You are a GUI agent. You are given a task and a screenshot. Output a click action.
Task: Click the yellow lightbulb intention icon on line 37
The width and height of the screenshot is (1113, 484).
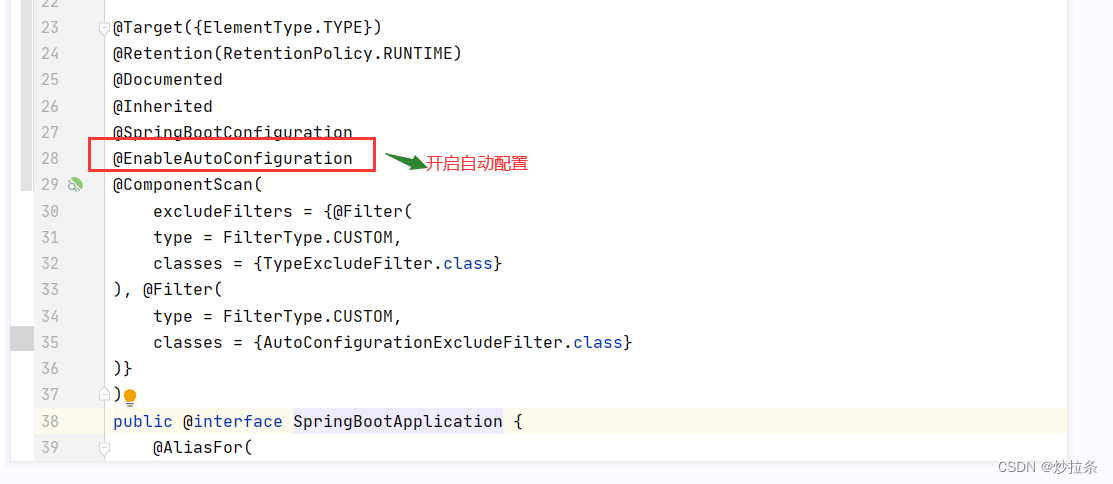coord(130,397)
